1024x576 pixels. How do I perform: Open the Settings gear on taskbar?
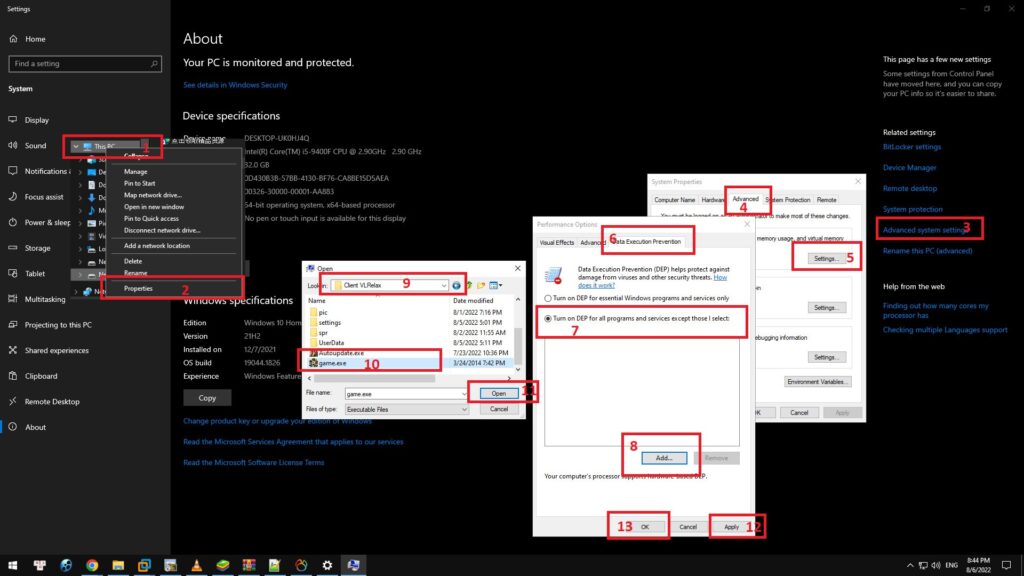(x=327, y=566)
